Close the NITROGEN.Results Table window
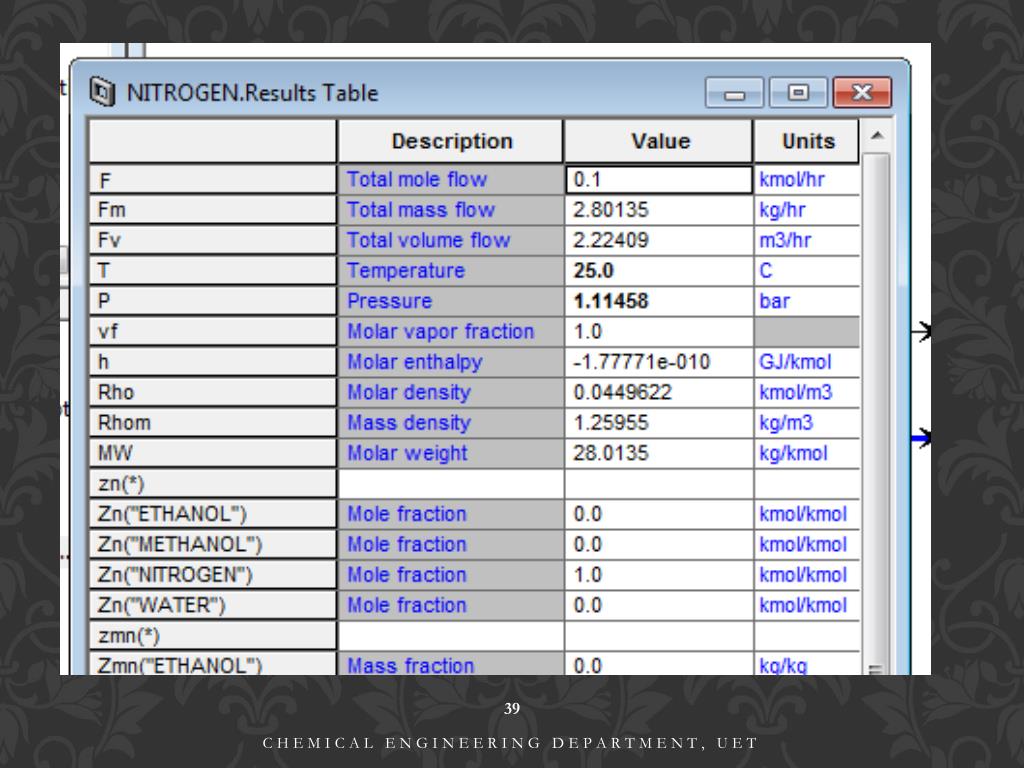Viewport: 1024px width, 768px height. tap(862, 92)
